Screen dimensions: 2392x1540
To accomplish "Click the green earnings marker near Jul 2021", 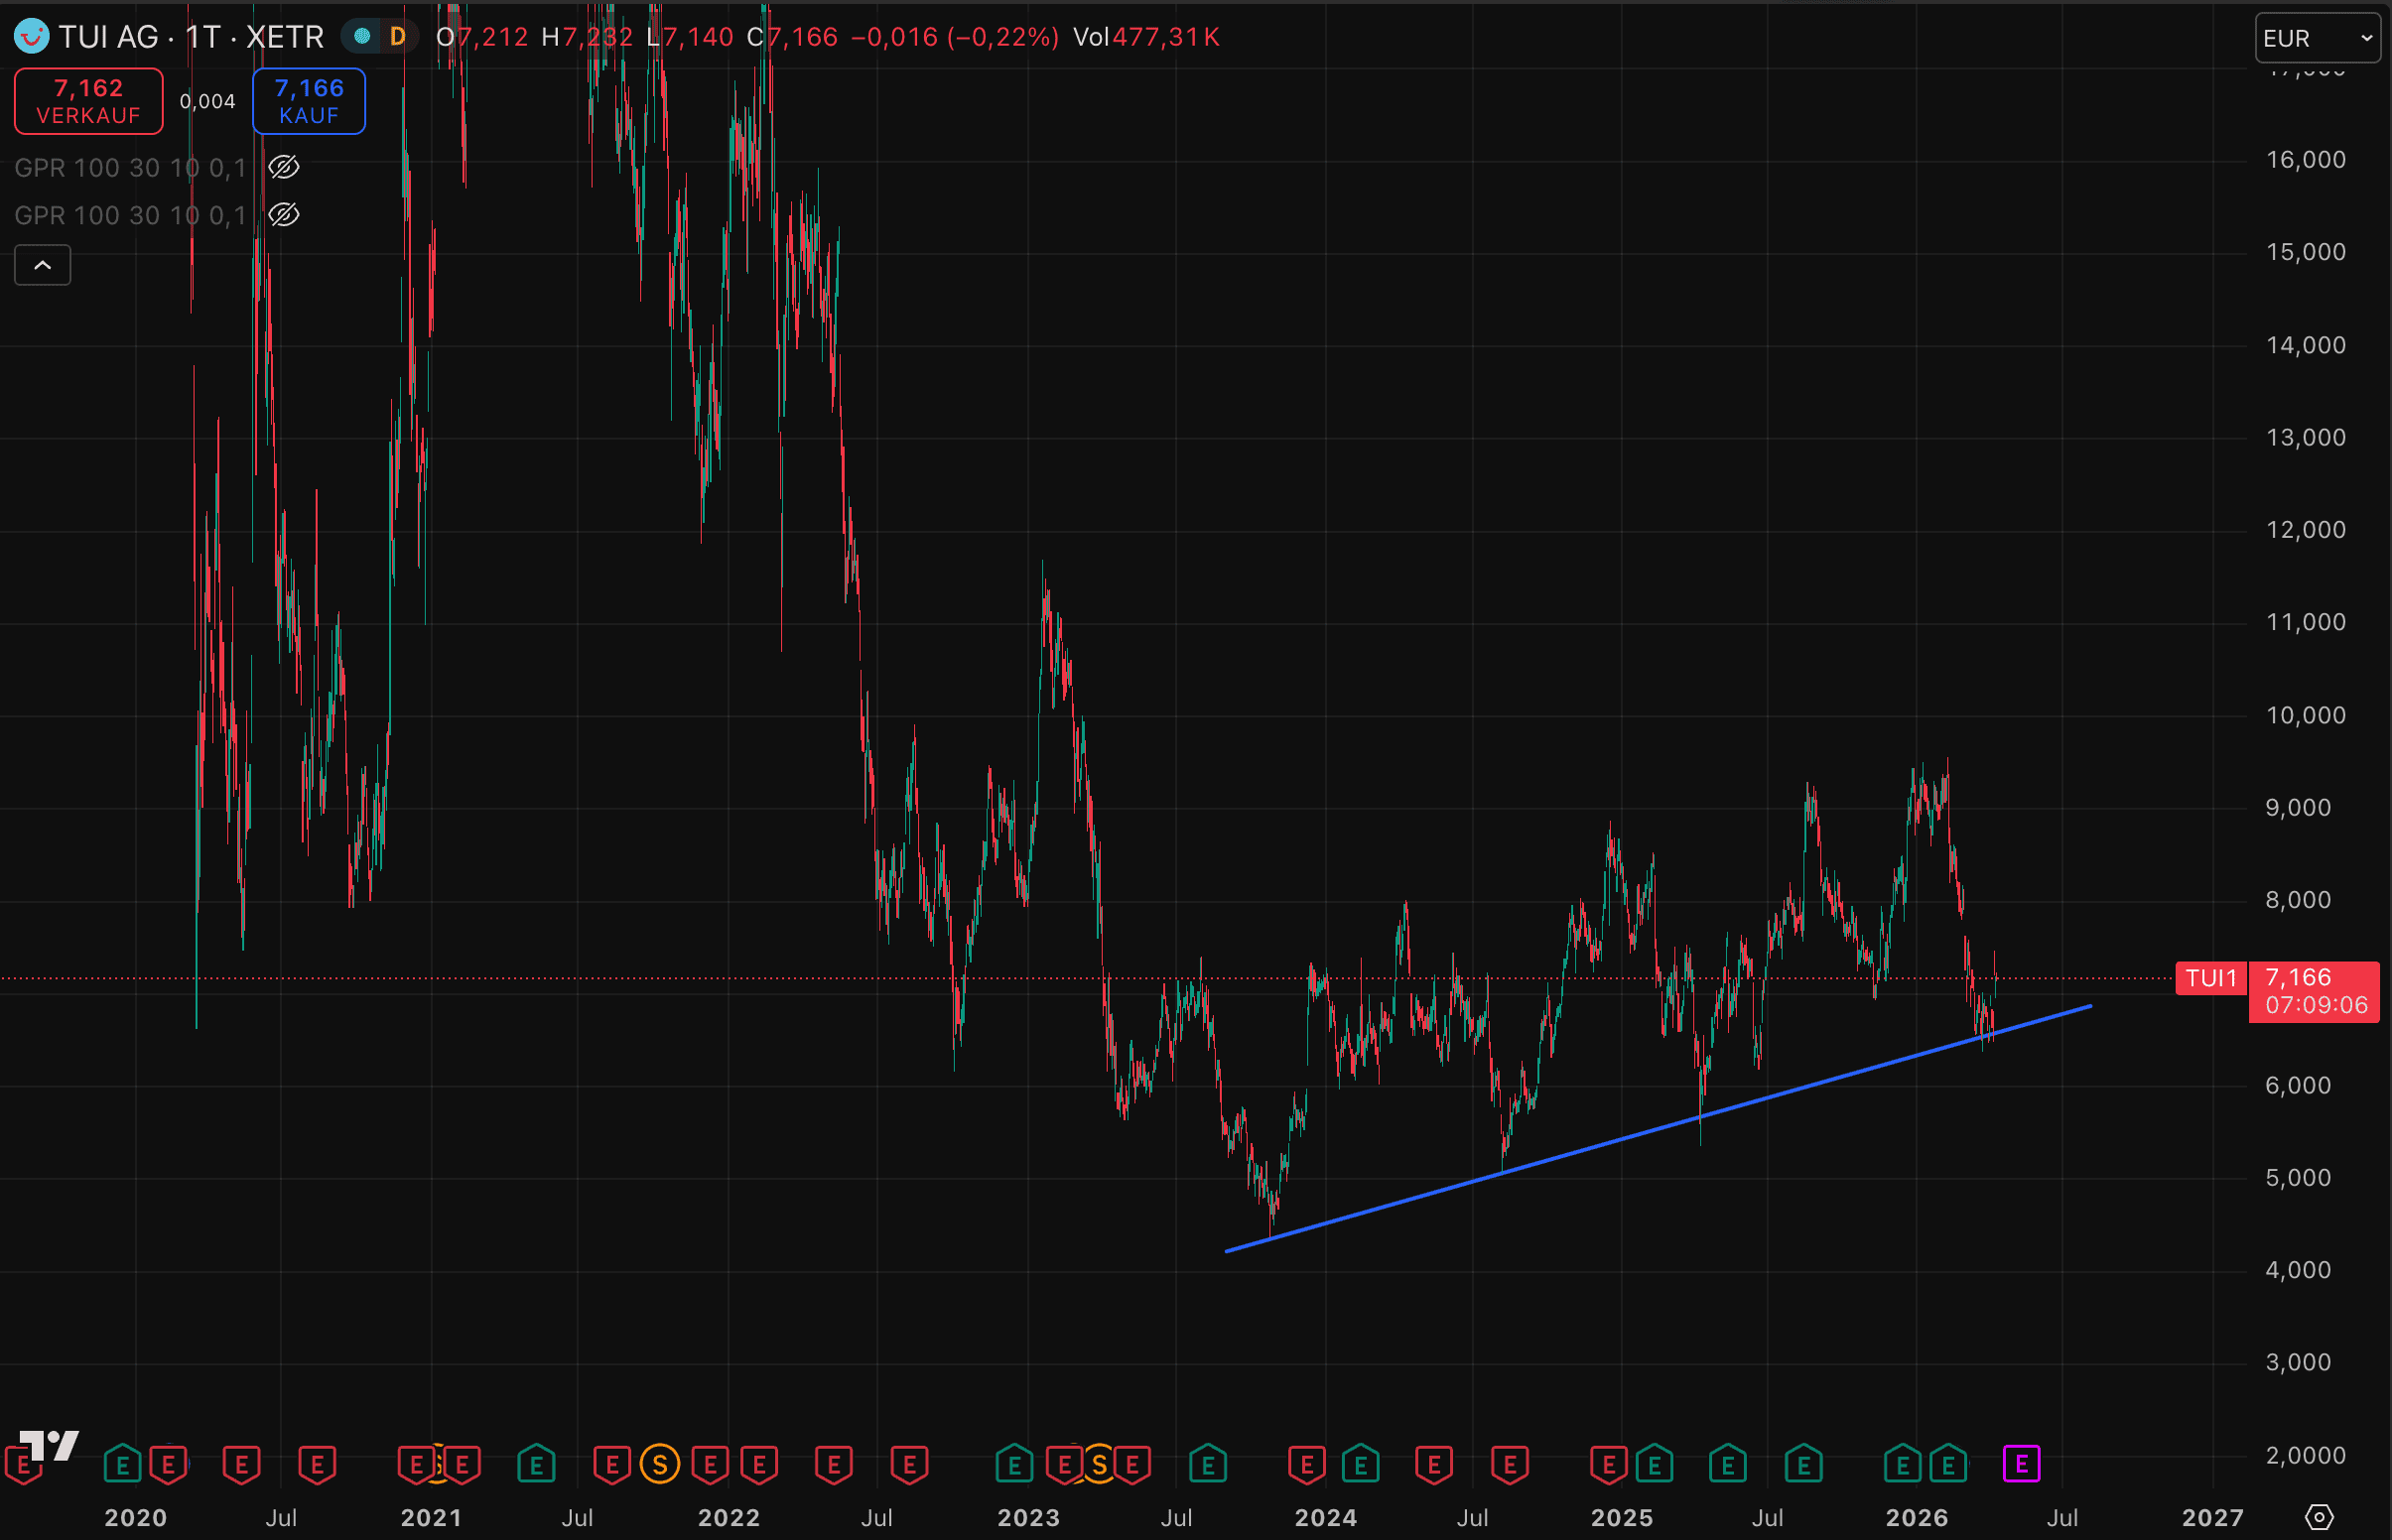I will 536,1466.
